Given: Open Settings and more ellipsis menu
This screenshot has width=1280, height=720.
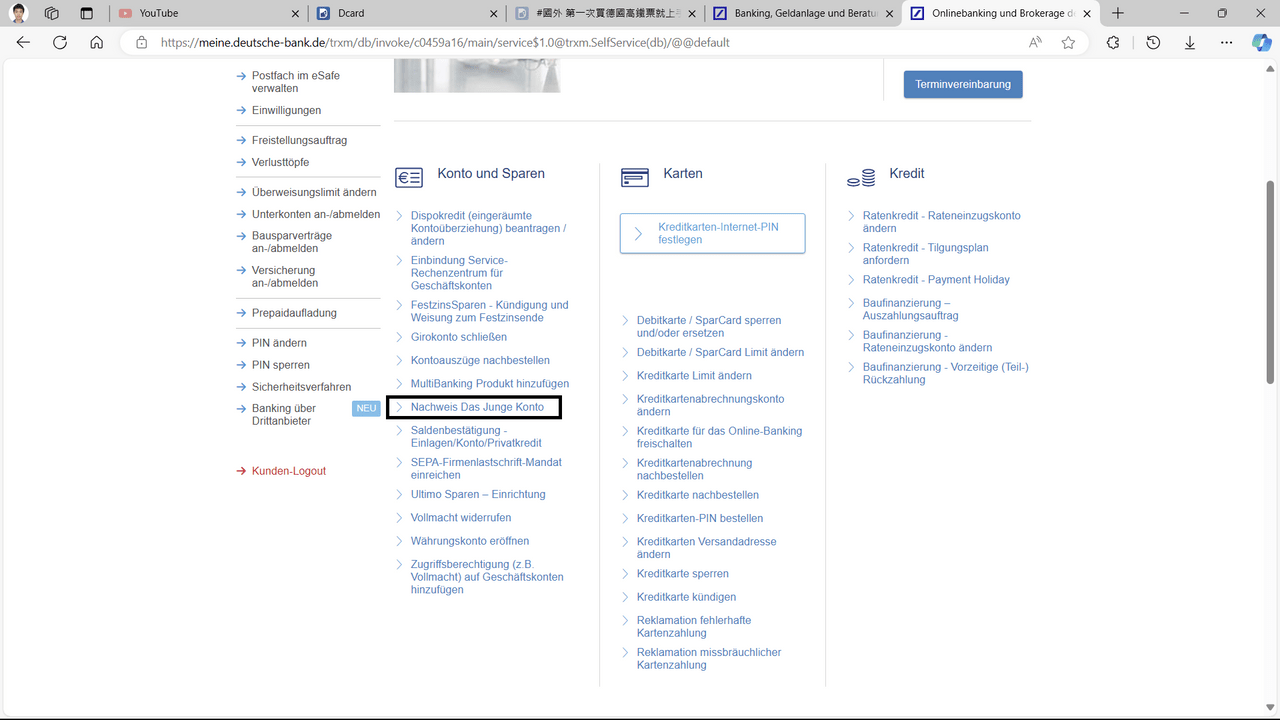Looking at the screenshot, I should (x=1227, y=43).
